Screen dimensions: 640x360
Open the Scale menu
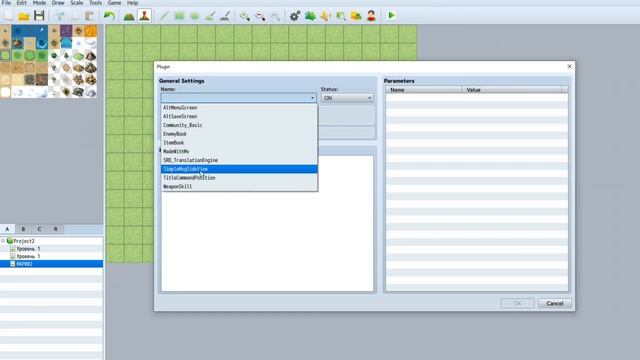point(77,3)
